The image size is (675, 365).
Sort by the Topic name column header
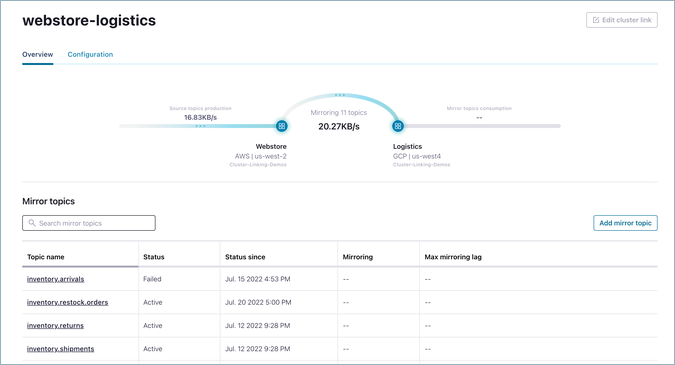(46, 257)
